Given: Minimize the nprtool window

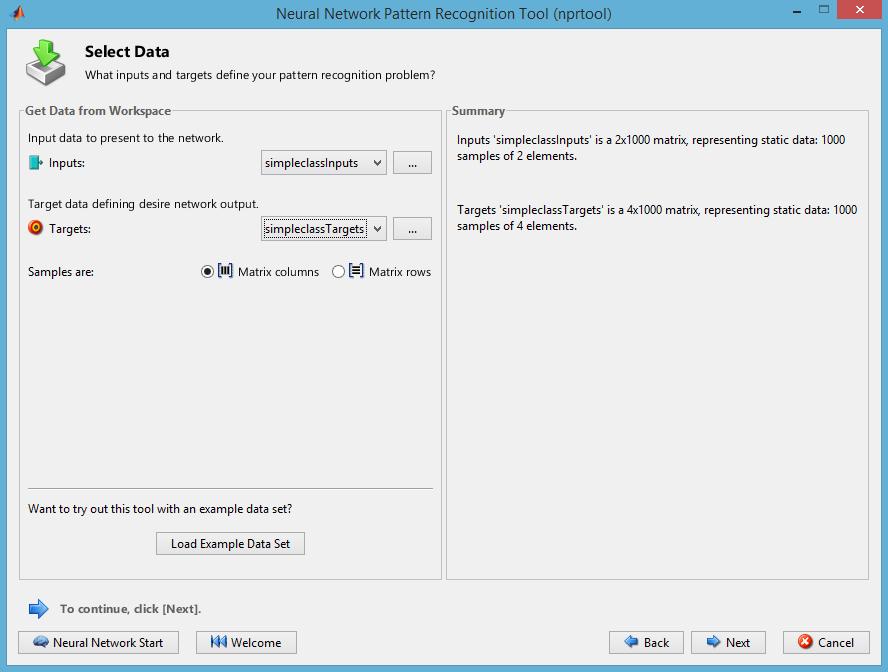Looking at the screenshot, I should tap(797, 11).
